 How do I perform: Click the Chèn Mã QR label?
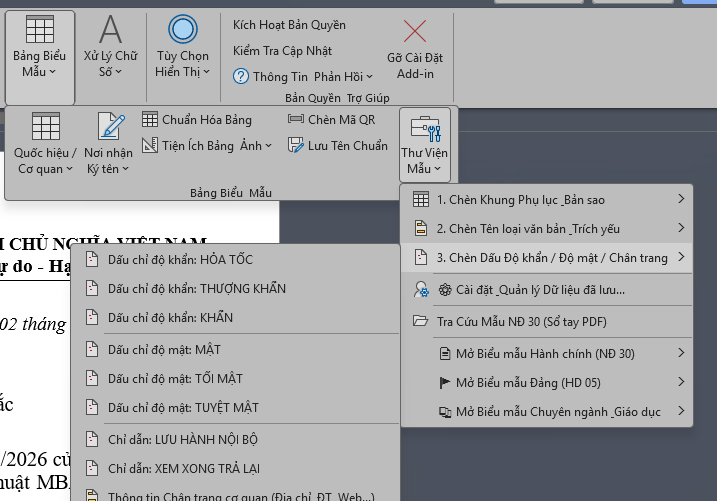point(342,120)
